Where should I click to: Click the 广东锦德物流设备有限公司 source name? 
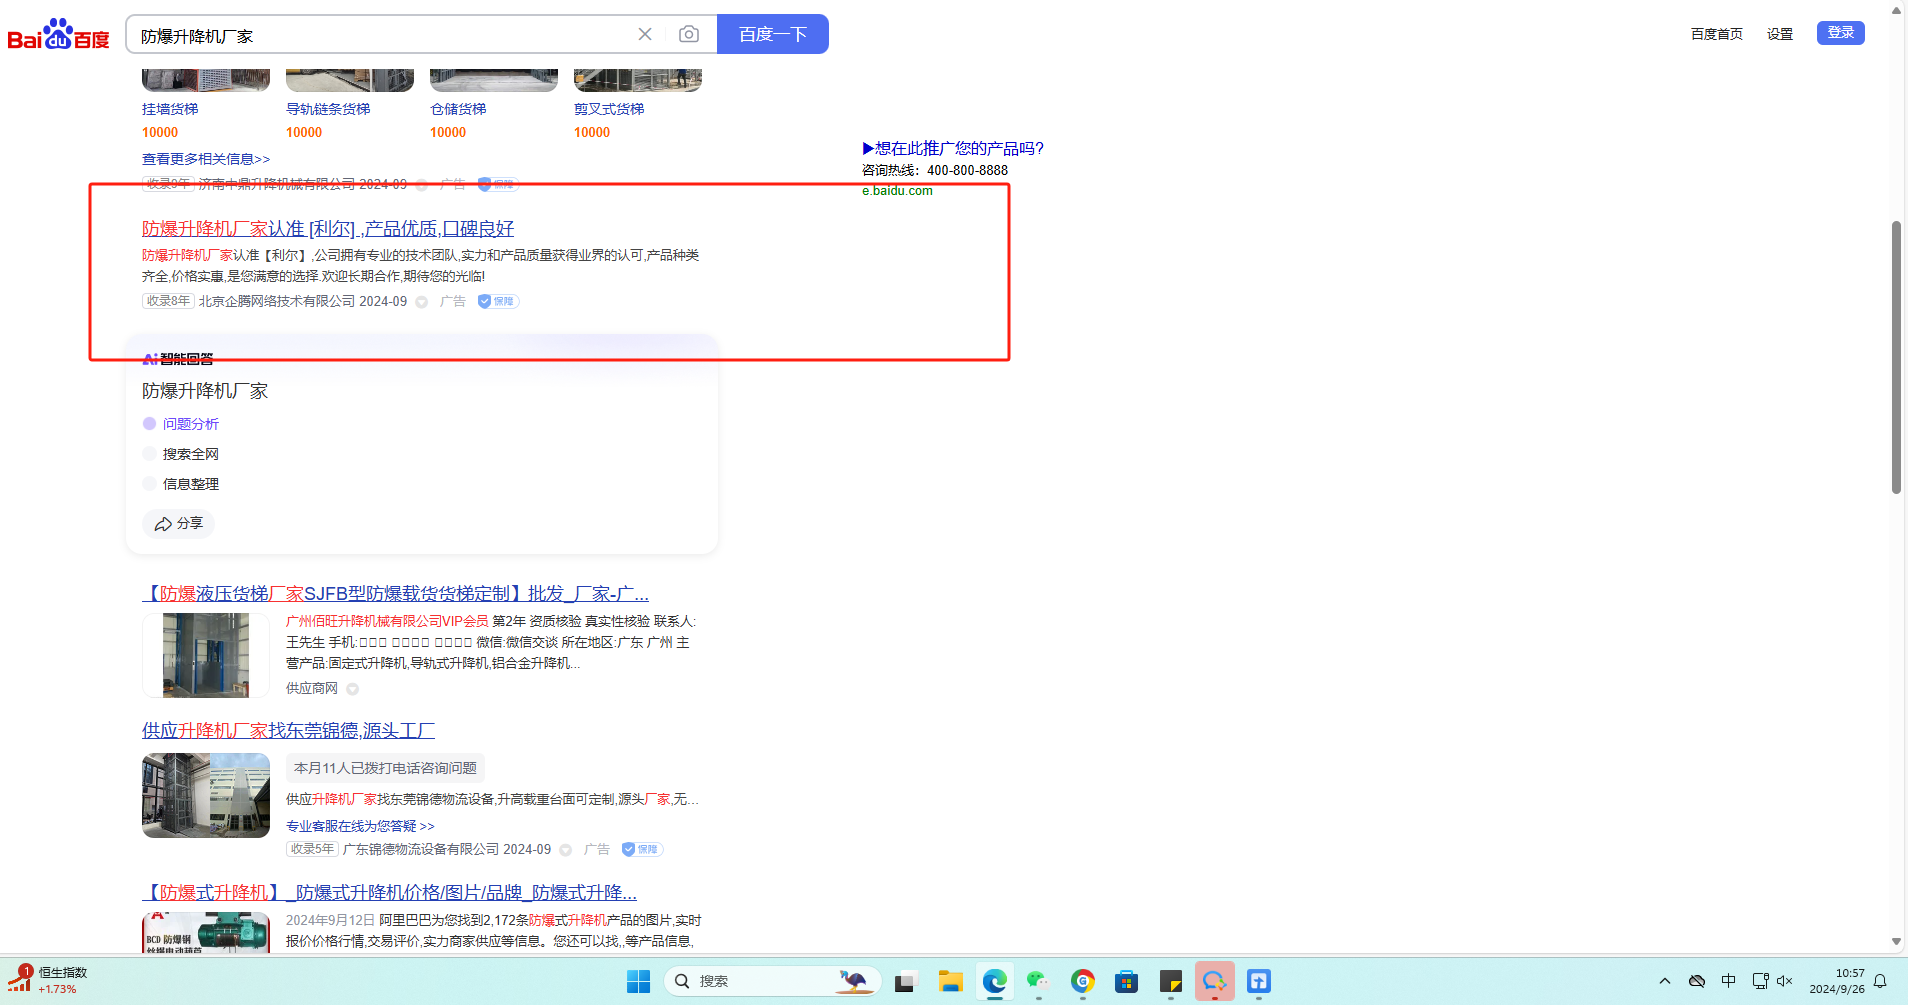click(421, 849)
